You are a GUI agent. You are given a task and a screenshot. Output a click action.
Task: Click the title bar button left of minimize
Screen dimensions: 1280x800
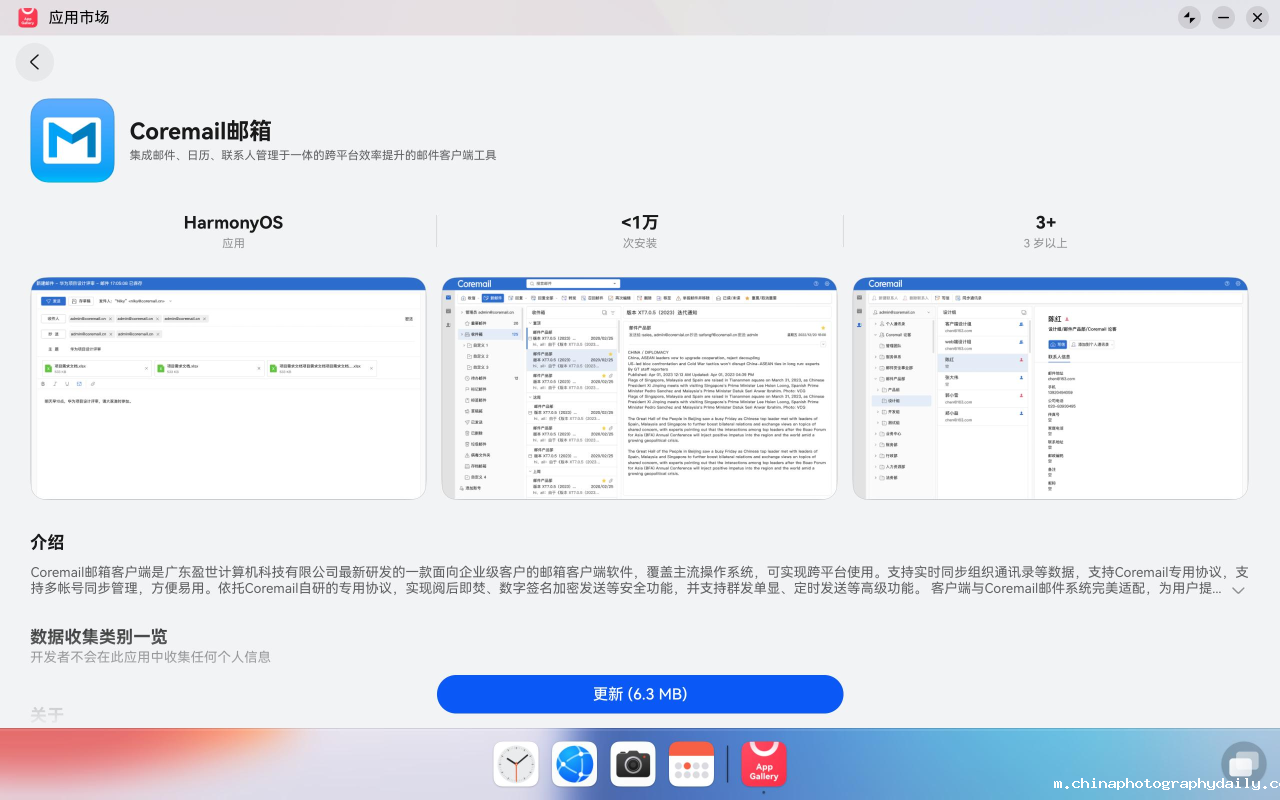point(1189,17)
